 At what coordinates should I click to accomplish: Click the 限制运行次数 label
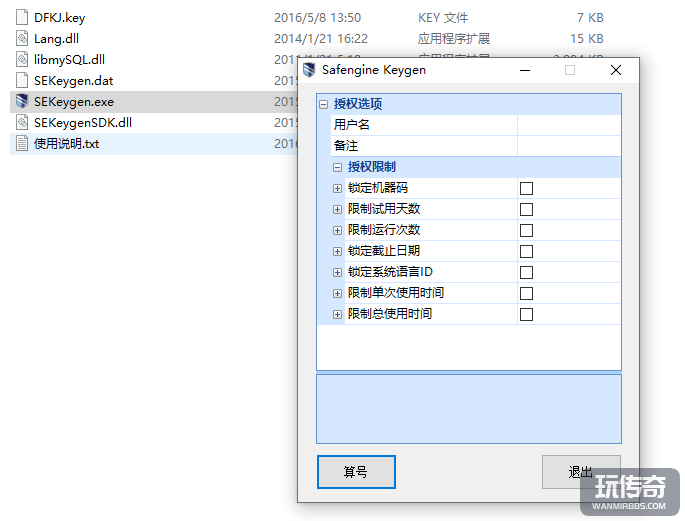click(x=384, y=230)
